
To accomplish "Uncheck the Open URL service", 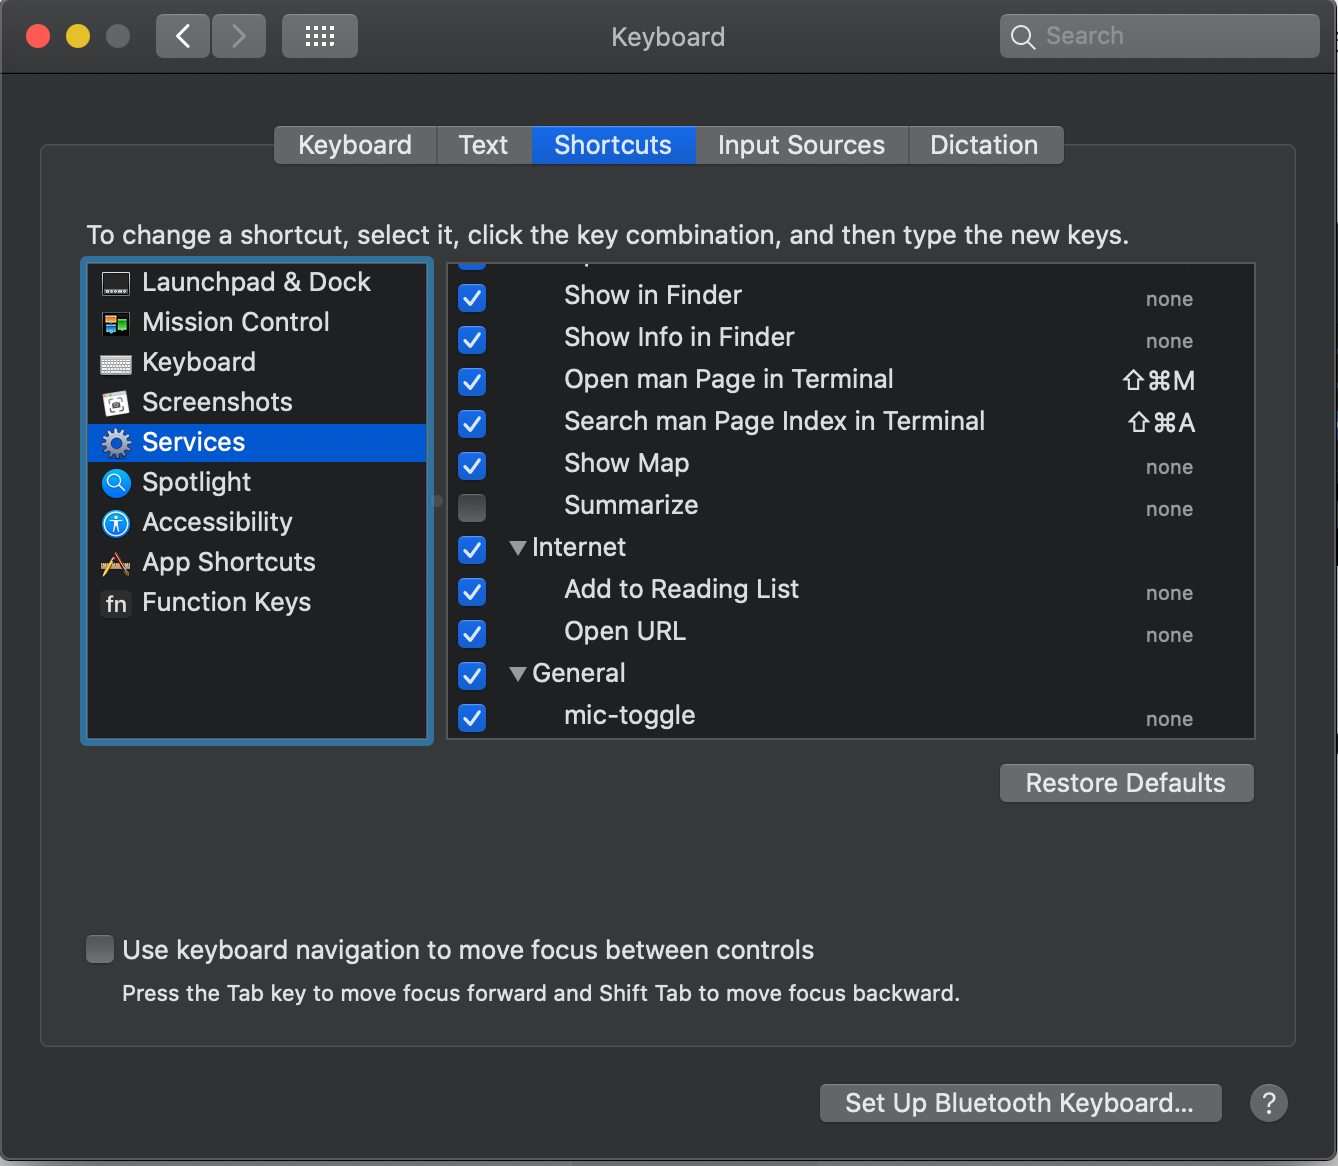I will (x=472, y=633).
